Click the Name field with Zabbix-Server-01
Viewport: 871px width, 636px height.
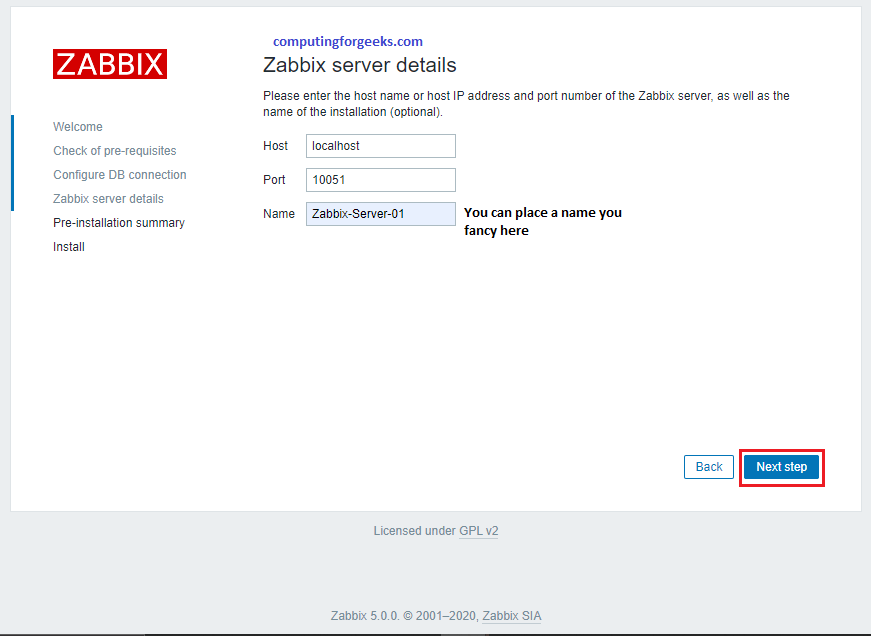(381, 214)
